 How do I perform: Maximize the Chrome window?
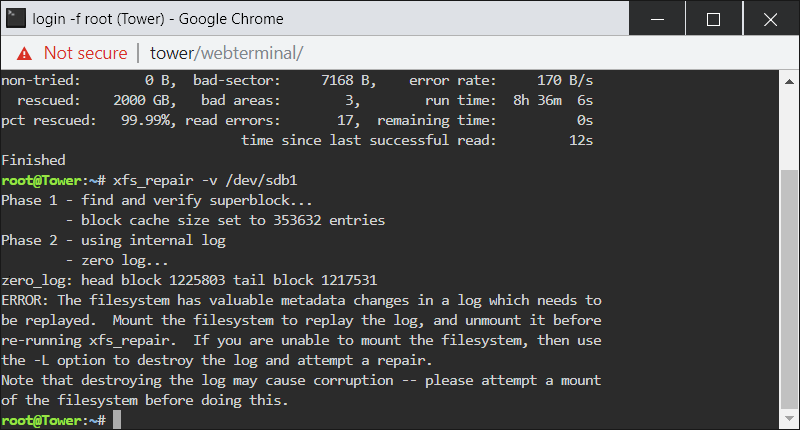(x=713, y=19)
